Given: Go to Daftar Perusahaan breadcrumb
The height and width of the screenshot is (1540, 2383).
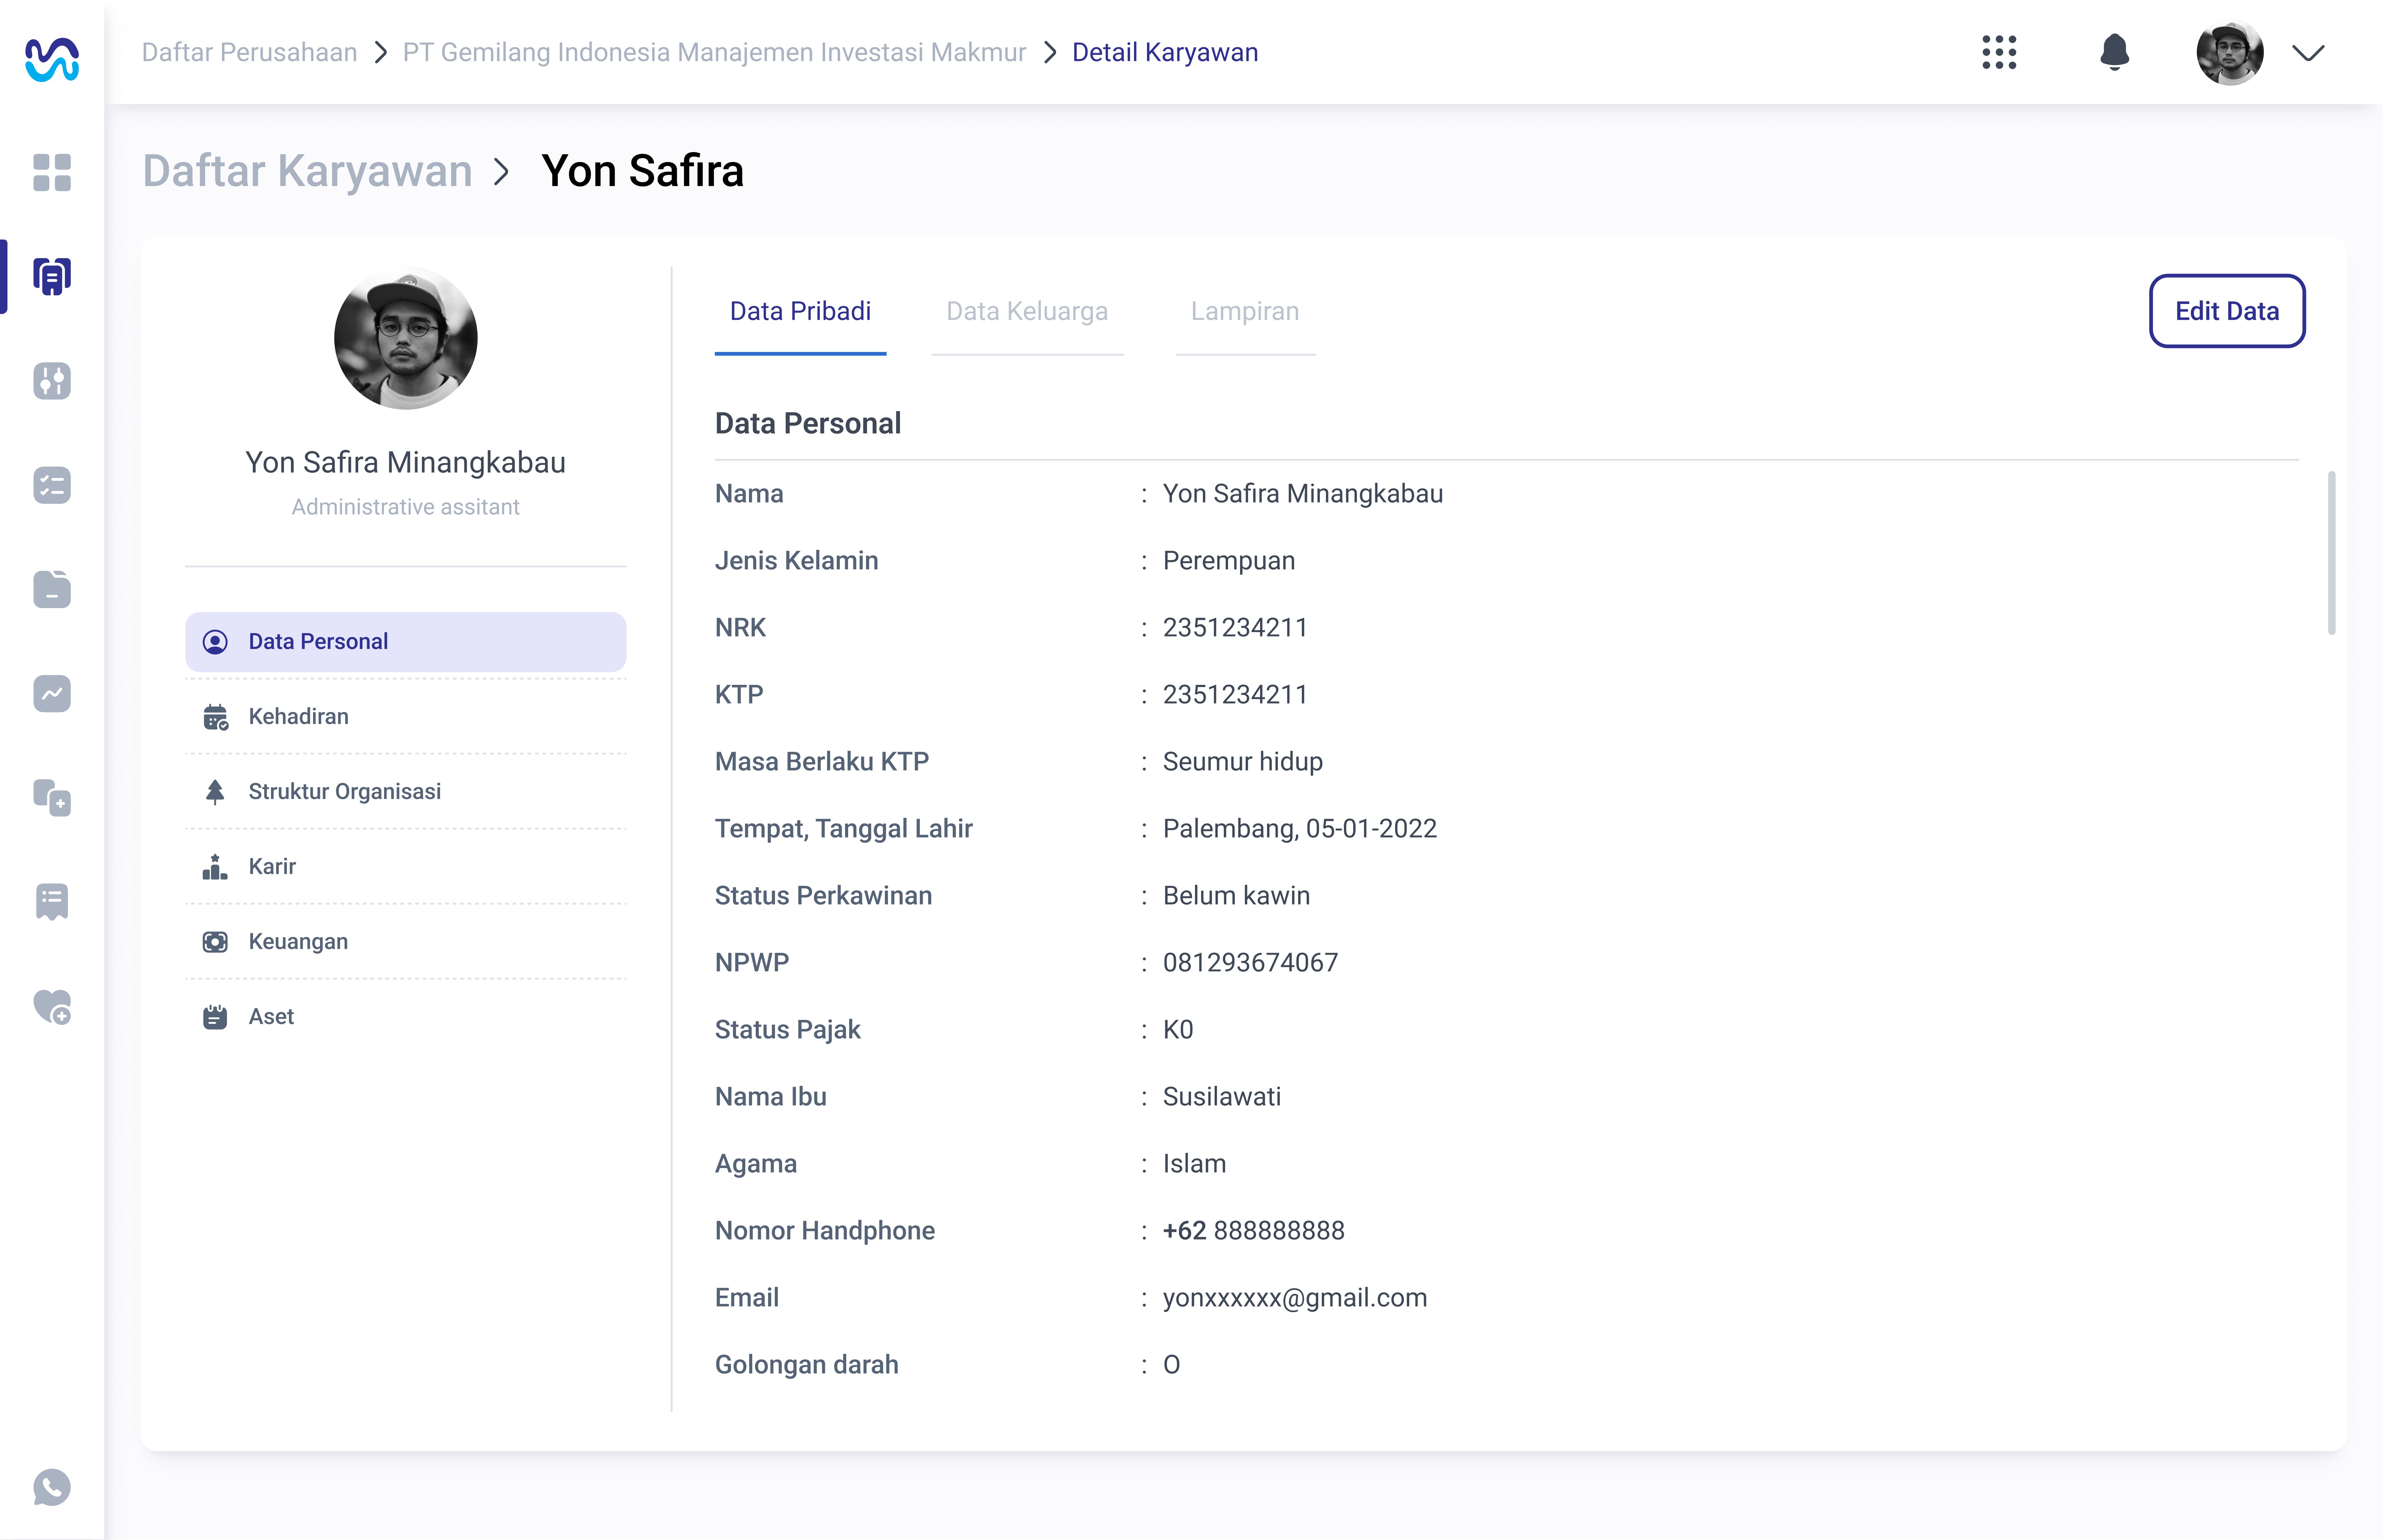Looking at the screenshot, I should (x=249, y=52).
